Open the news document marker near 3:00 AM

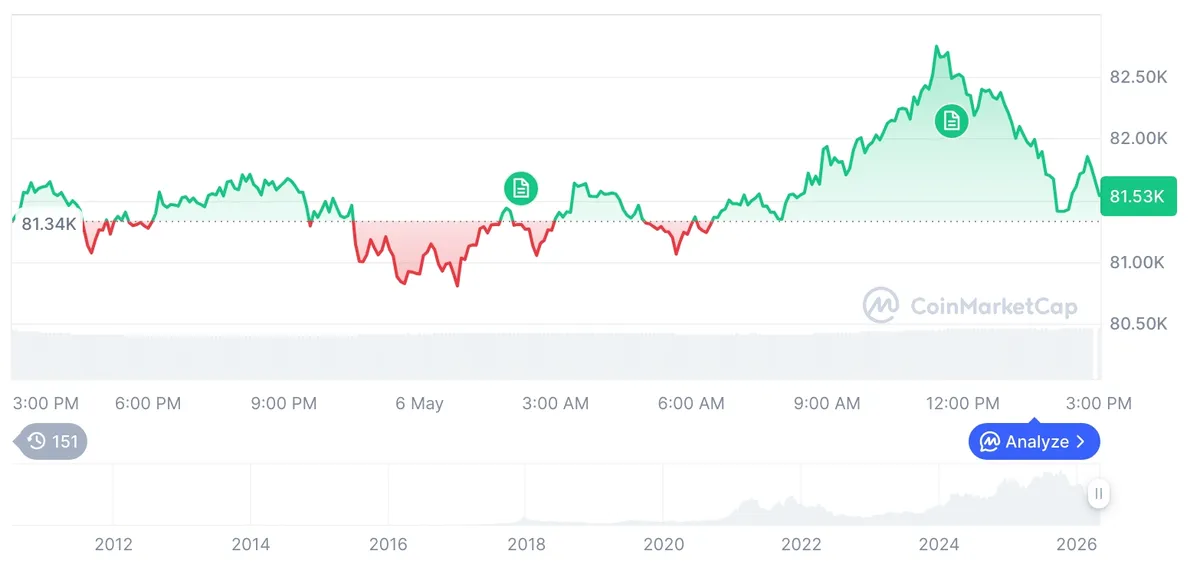click(x=520, y=188)
